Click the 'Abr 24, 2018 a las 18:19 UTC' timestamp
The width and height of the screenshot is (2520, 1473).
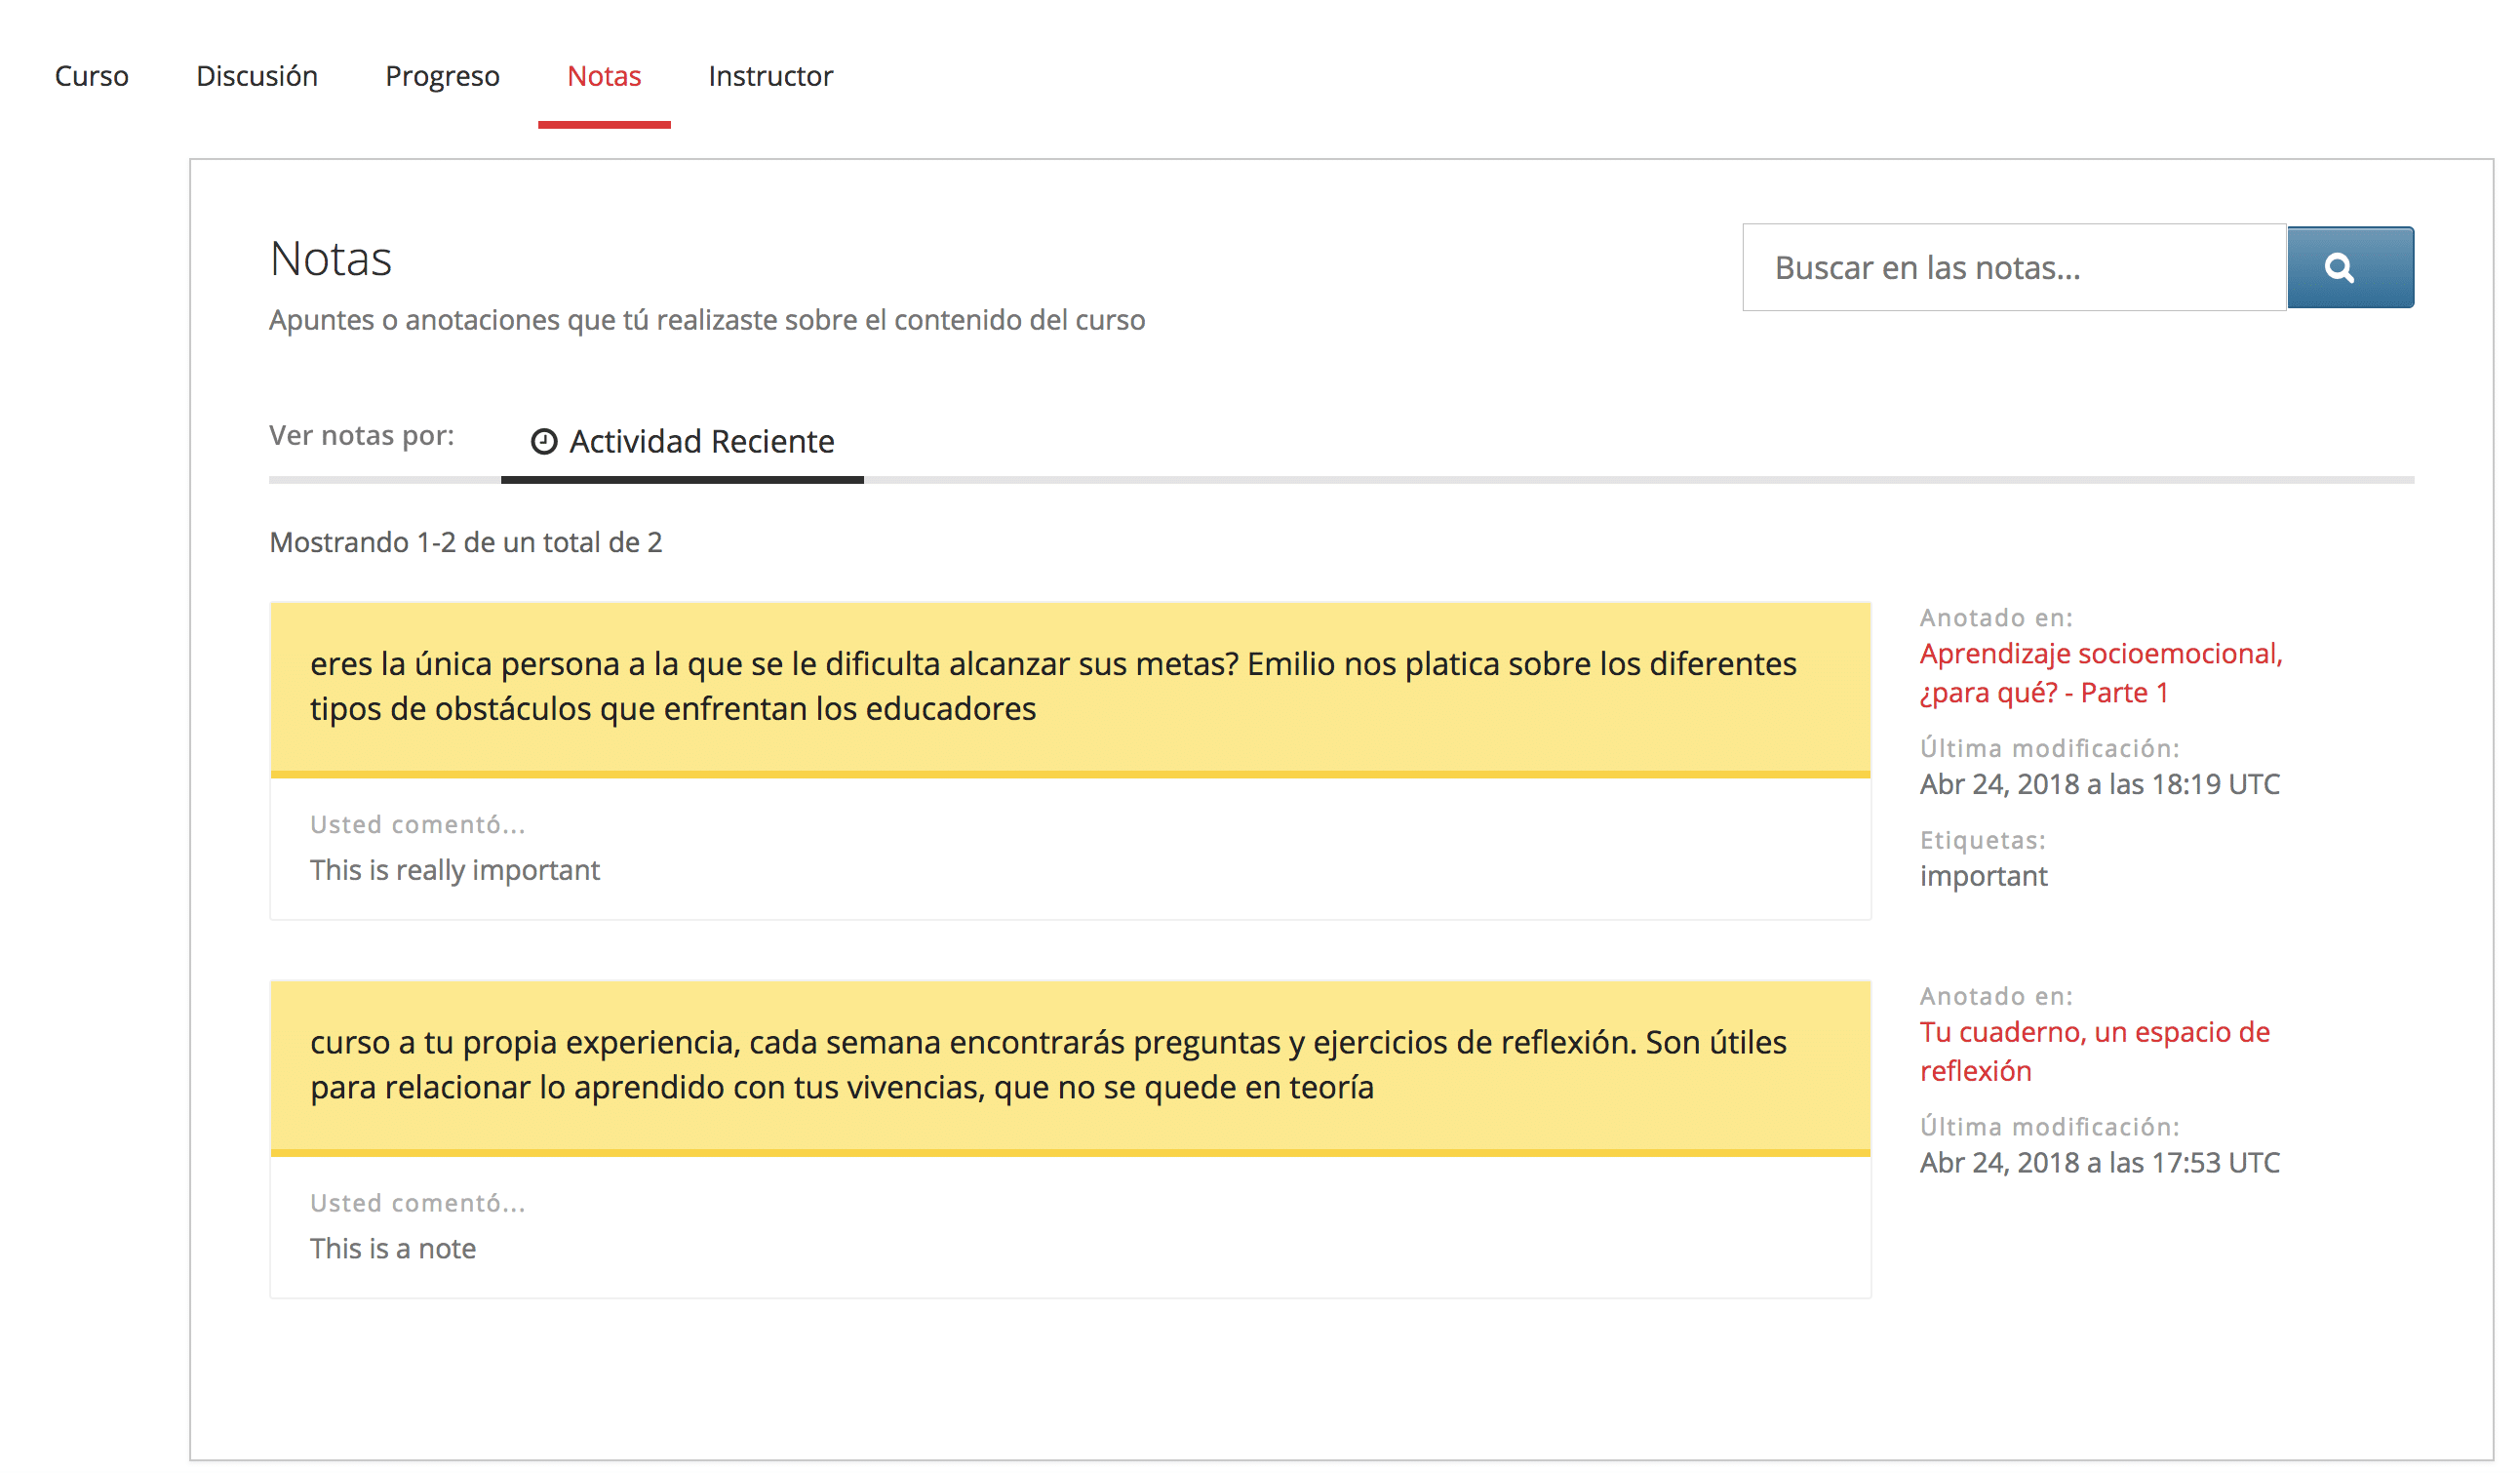(2099, 784)
